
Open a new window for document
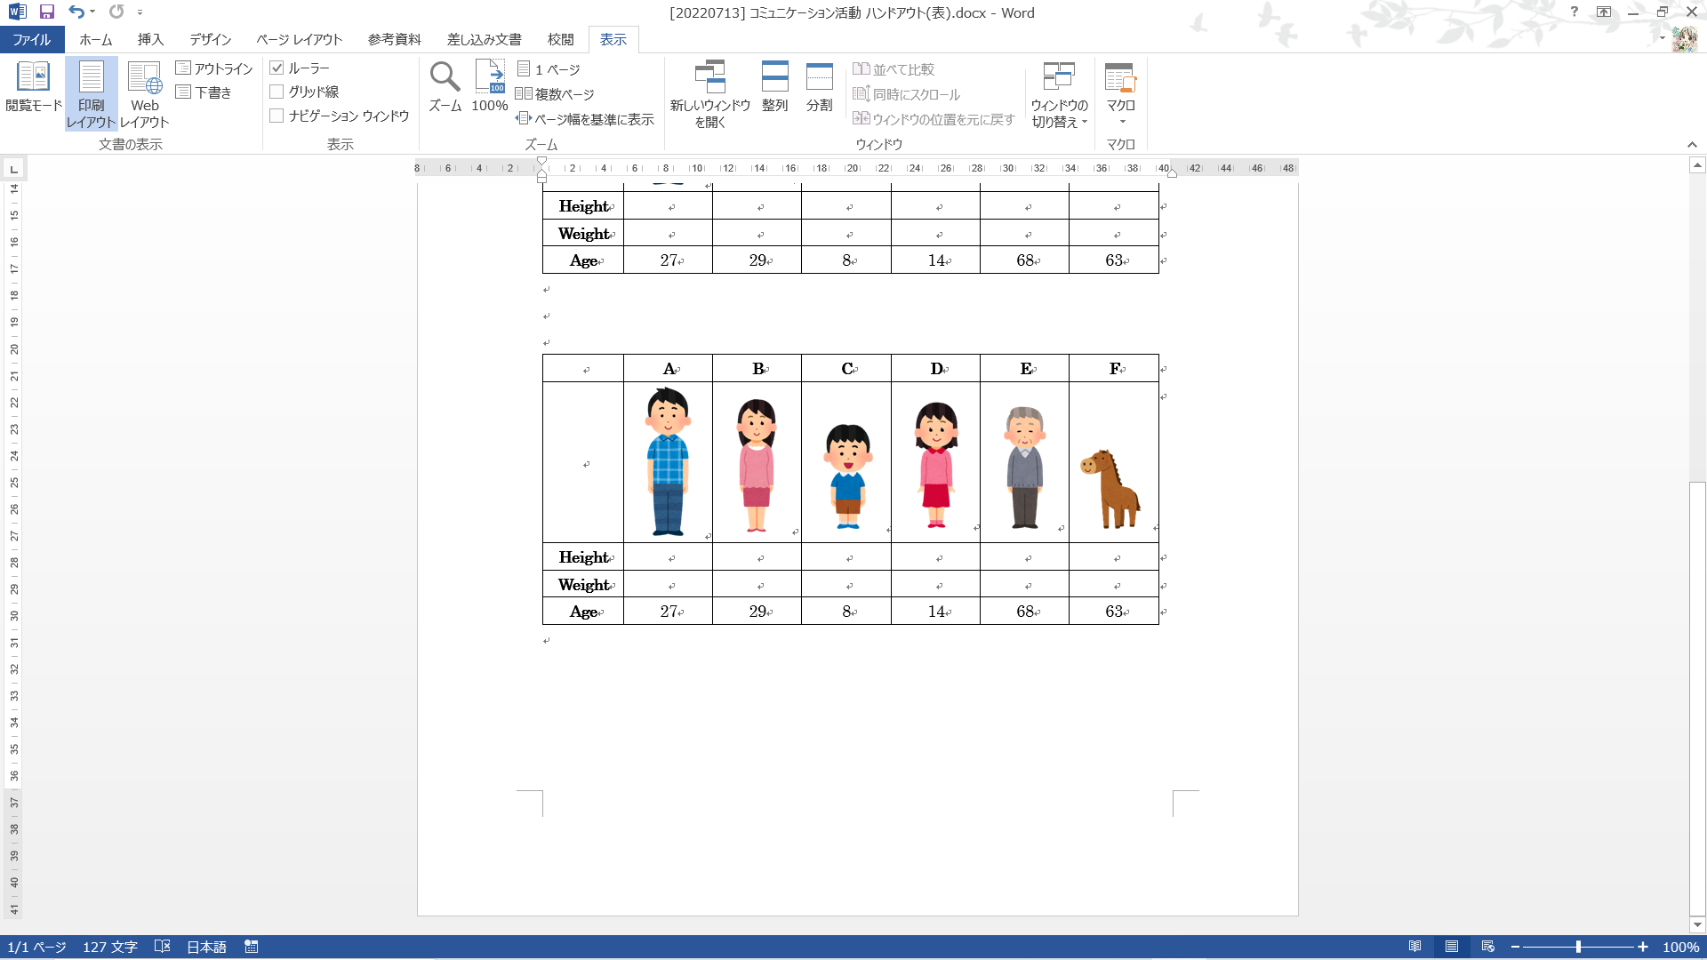click(710, 93)
